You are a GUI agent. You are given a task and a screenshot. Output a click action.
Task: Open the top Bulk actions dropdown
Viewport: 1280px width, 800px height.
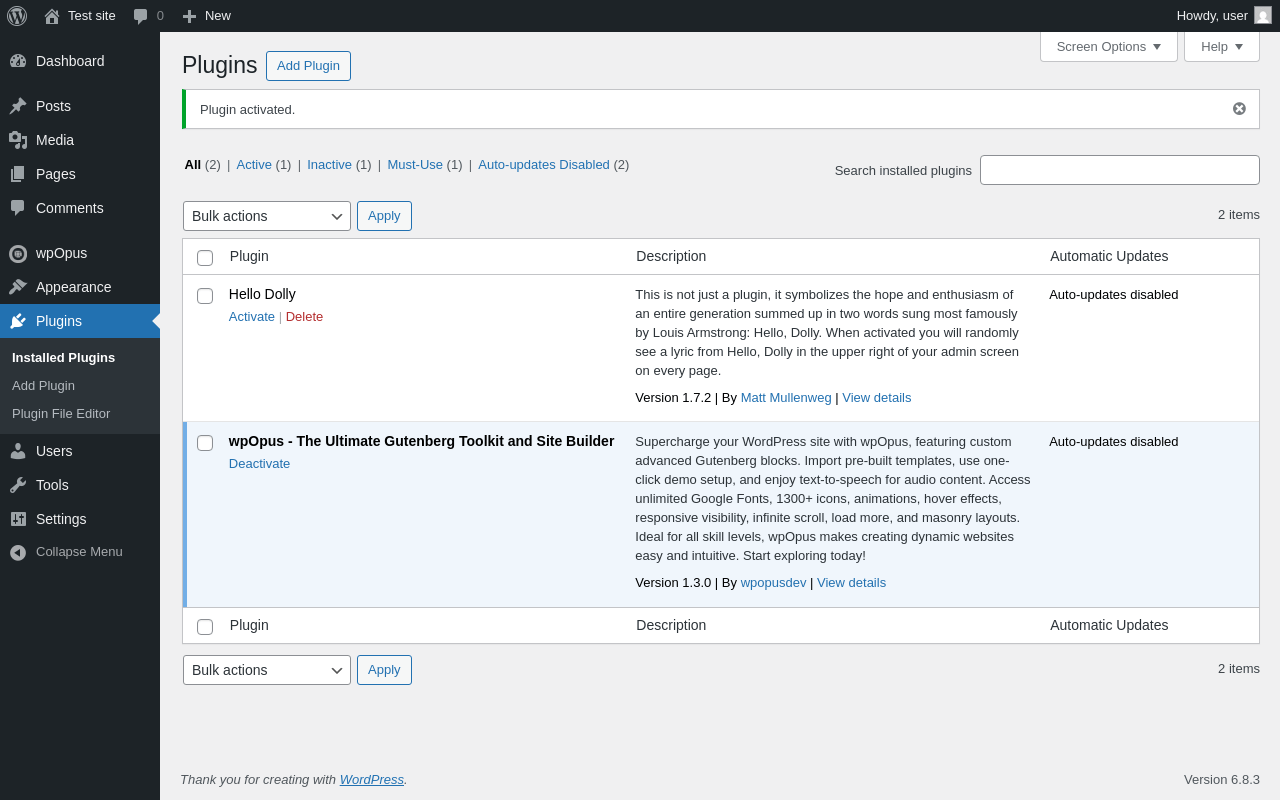[266, 216]
